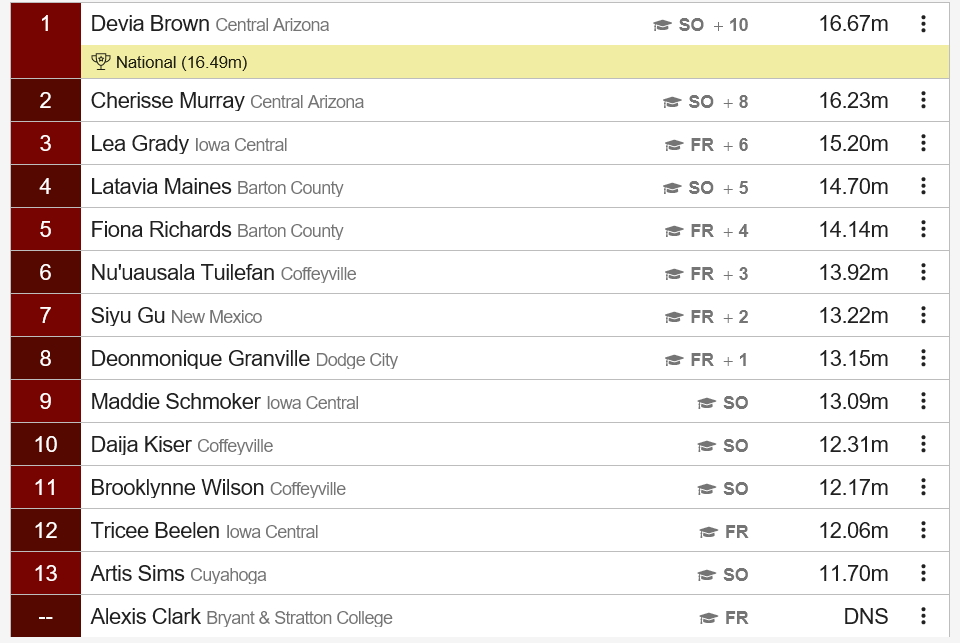Open the kebab menu for Tricee Beelen
Screen dimensions: 960x643
(922, 530)
